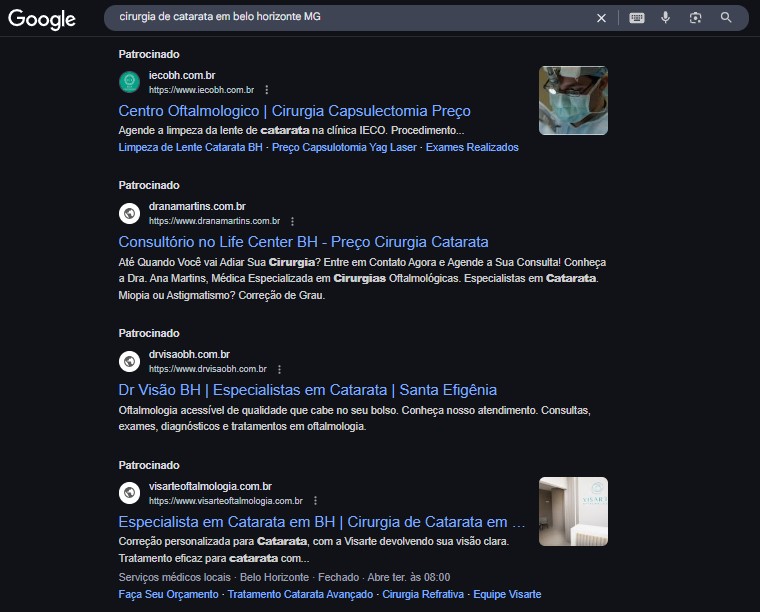Open the three-dot menu beside drvisaobh.com.br URL
This screenshot has width=760, height=612.
click(x=279, y=369)
